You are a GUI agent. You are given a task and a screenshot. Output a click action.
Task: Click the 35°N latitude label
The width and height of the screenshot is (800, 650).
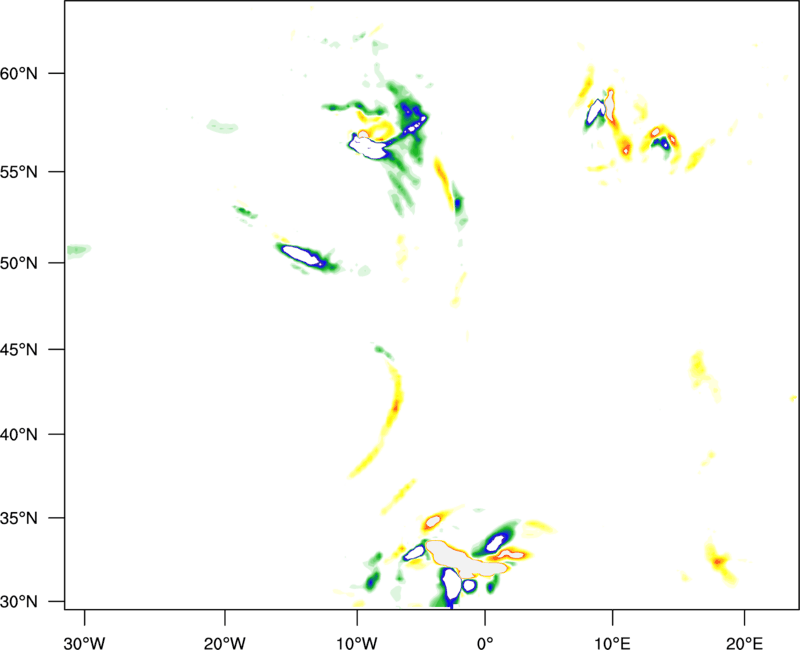point(19,518)
